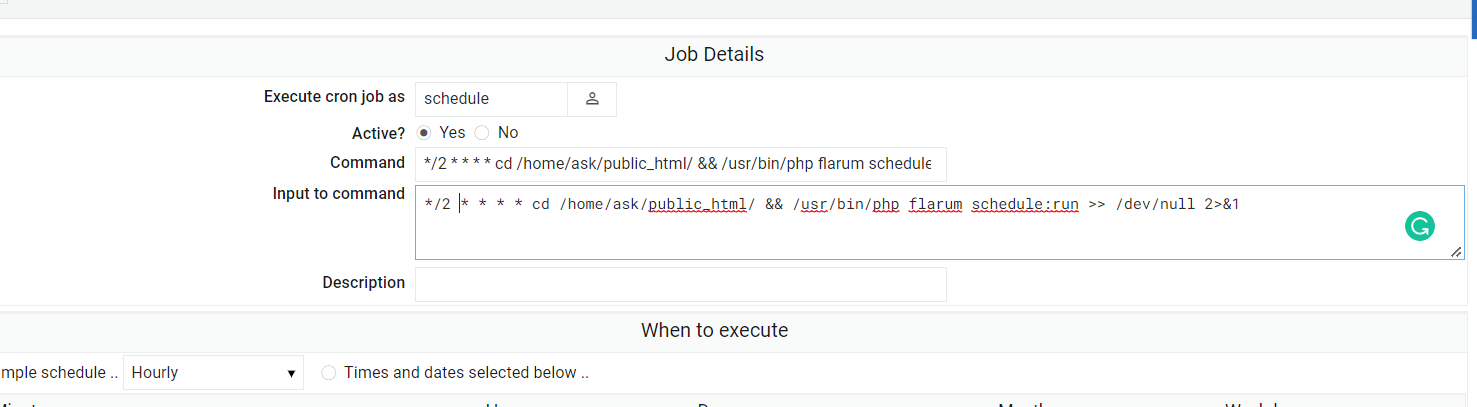The height and width of the screenshot is (407, 1477).
Task: Click the 'Execute cron job as' username field
Action: pos(491,99)
